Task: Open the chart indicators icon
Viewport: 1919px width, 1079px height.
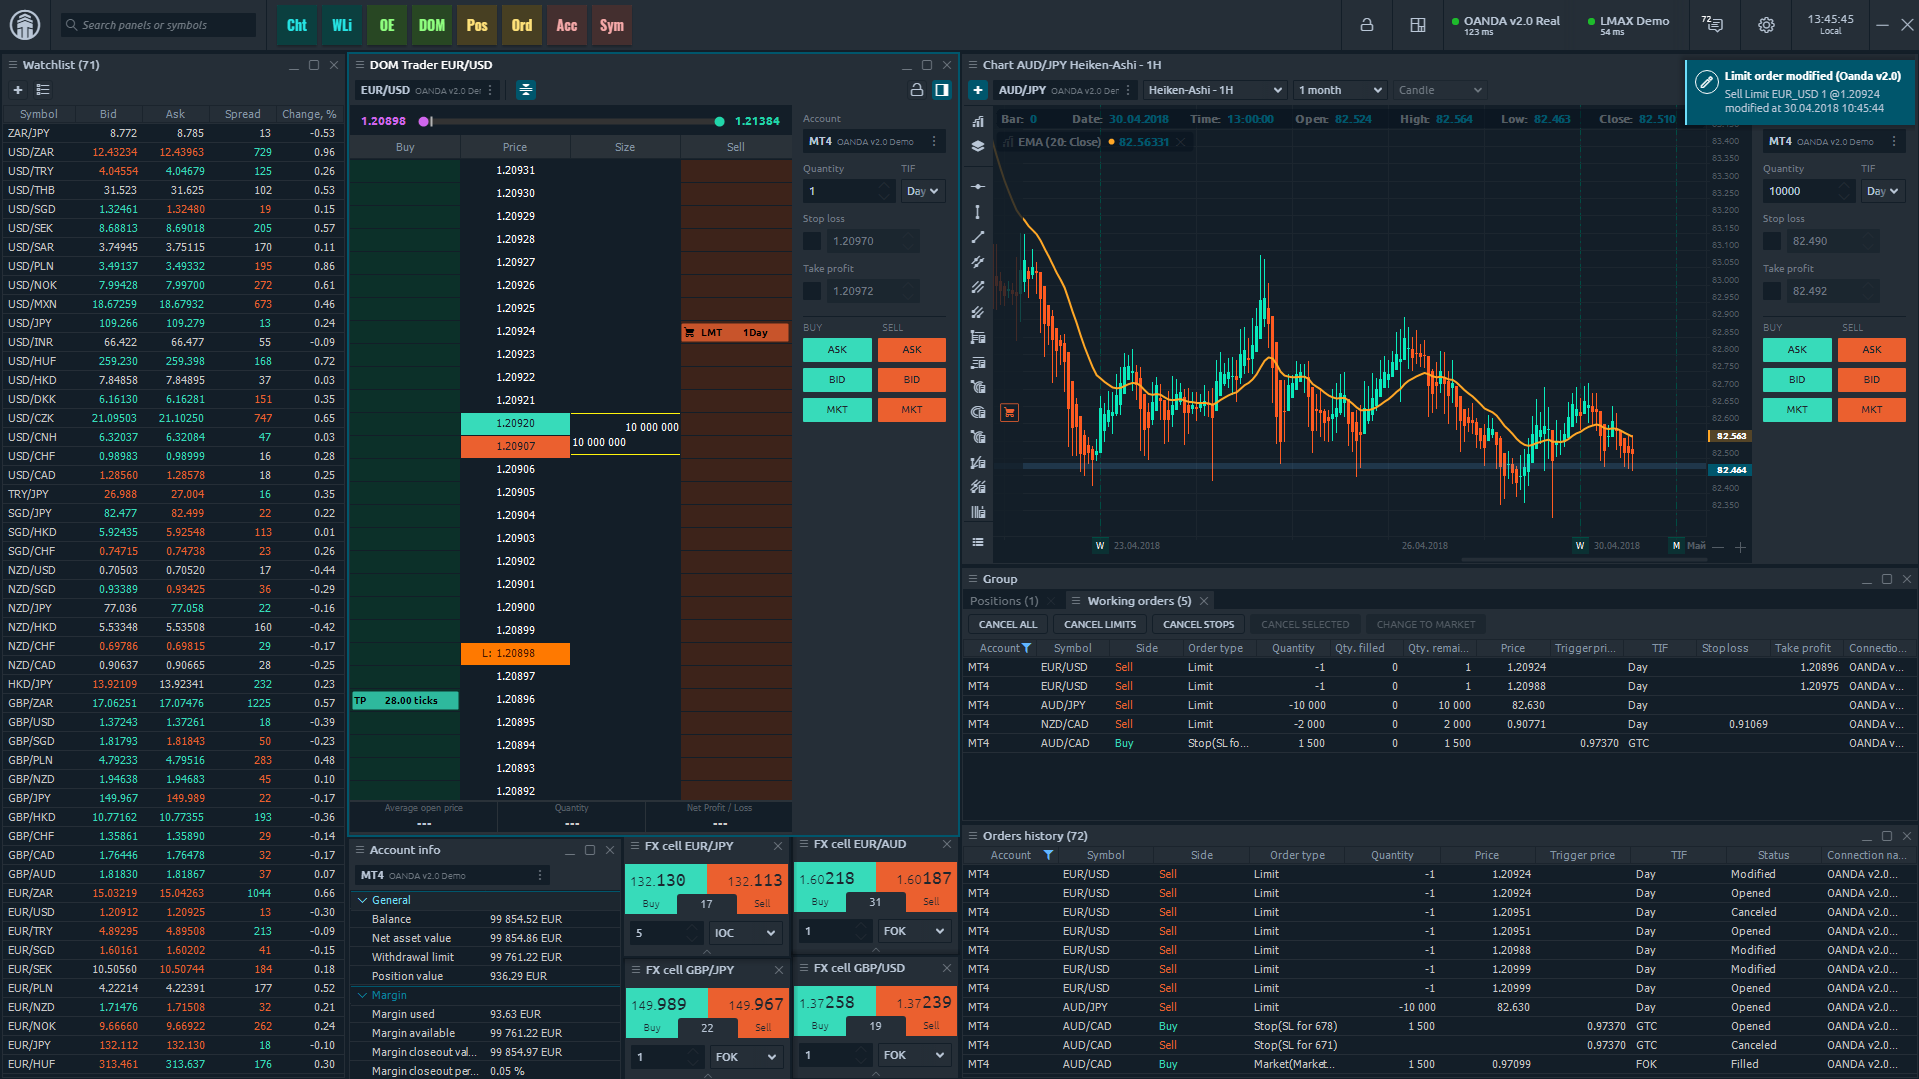Action: point(978,121)
